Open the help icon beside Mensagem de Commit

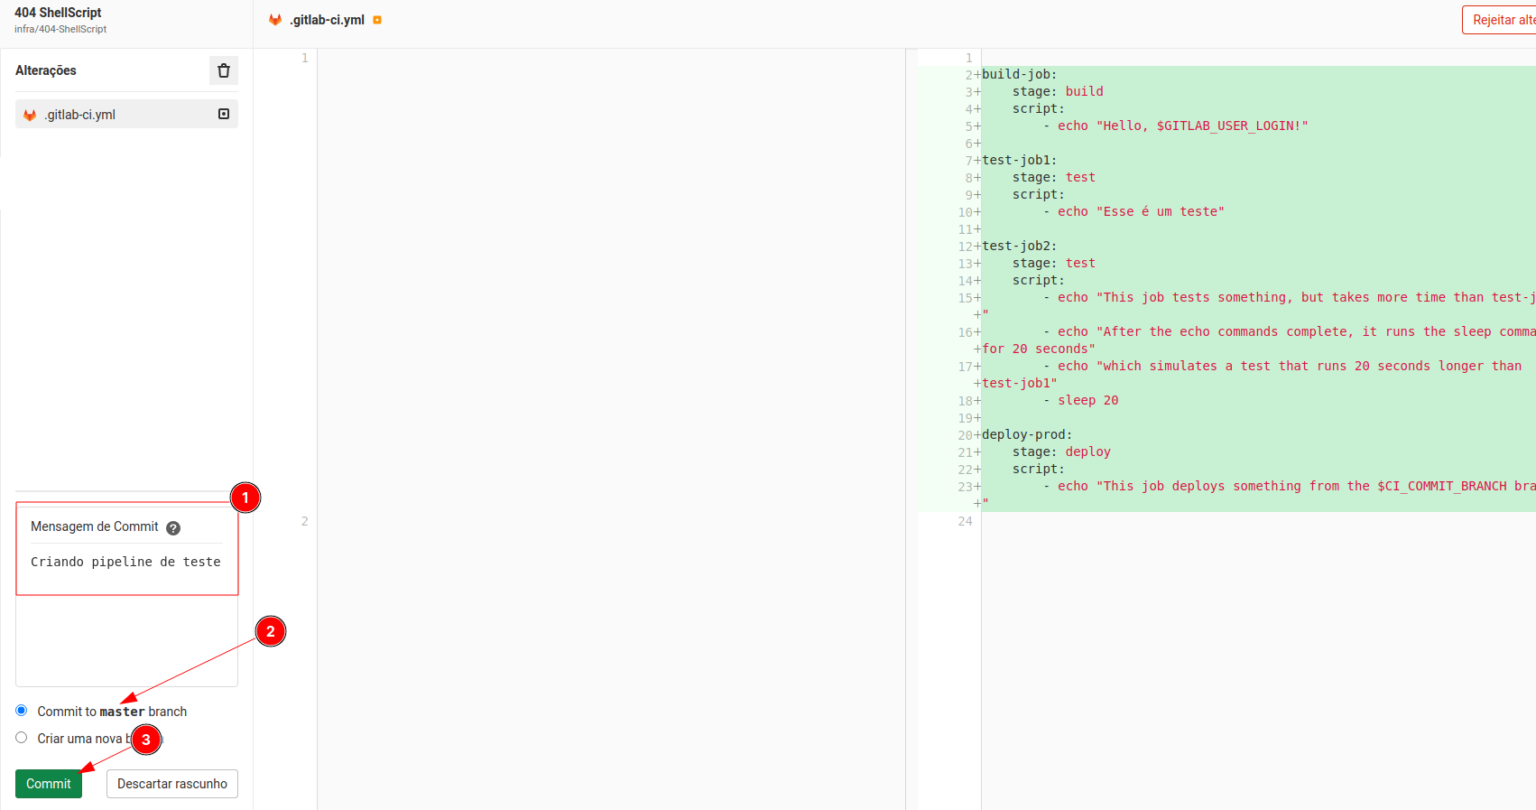tap(173, 528)
